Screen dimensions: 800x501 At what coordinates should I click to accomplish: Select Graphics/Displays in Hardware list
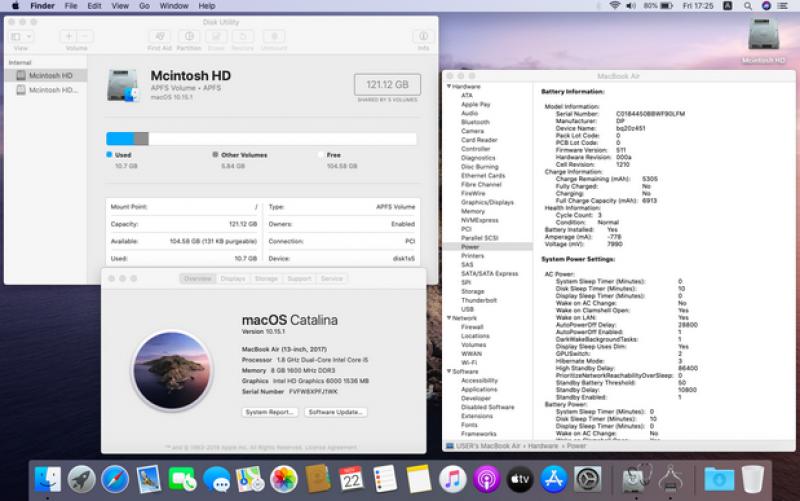point(487,202)
